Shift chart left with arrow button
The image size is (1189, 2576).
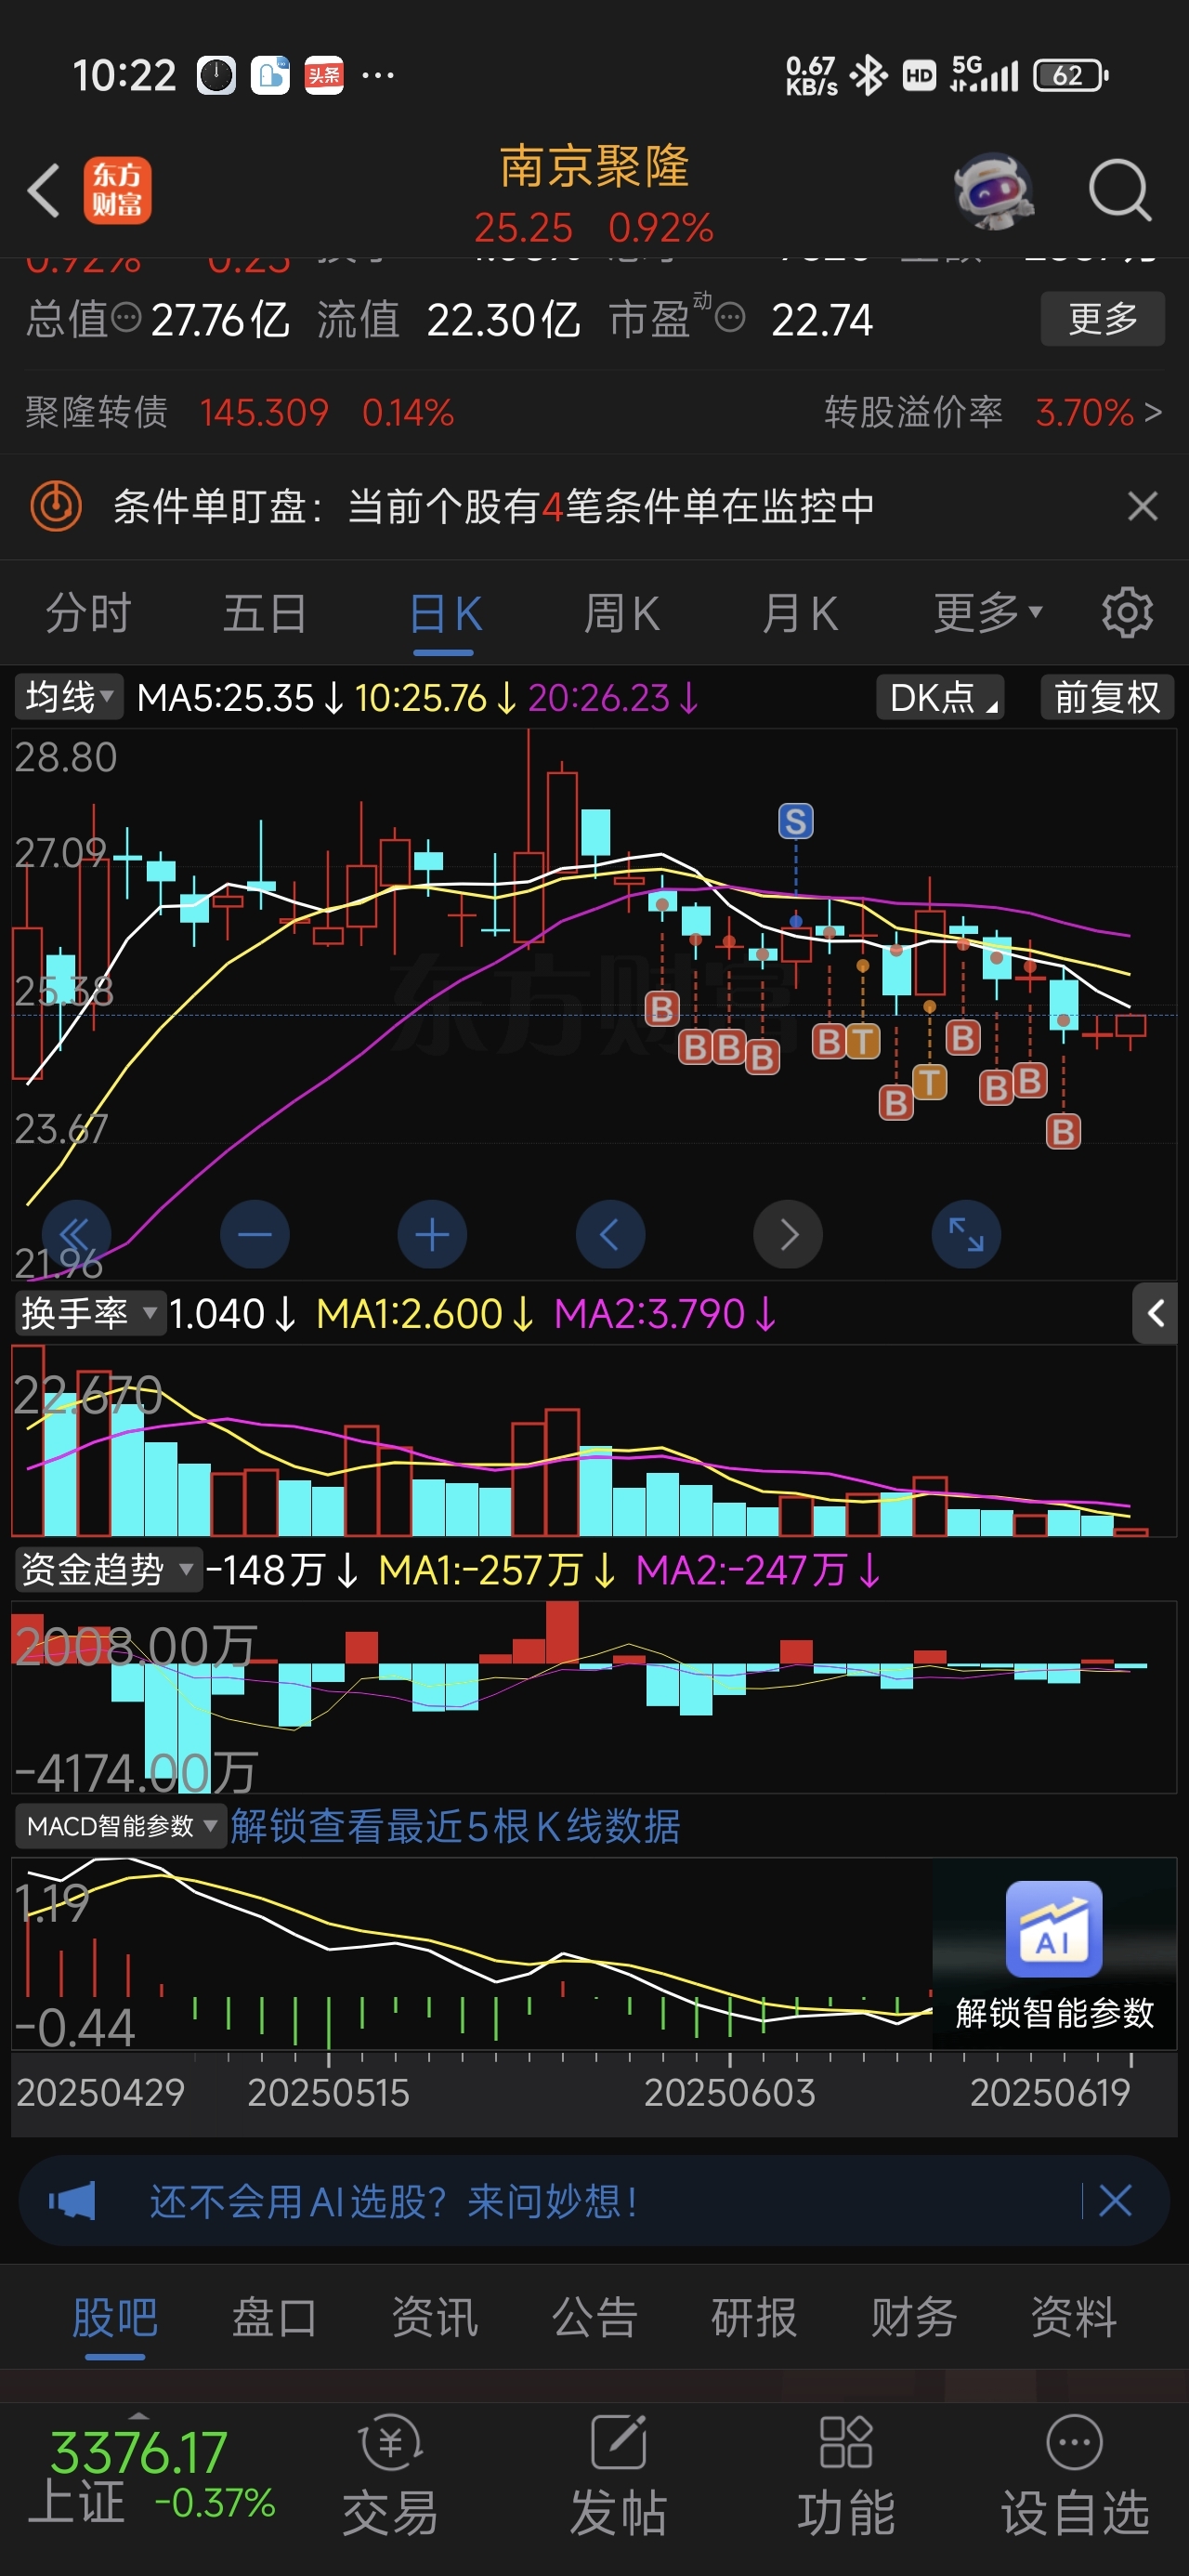[x=610, y=1235]
